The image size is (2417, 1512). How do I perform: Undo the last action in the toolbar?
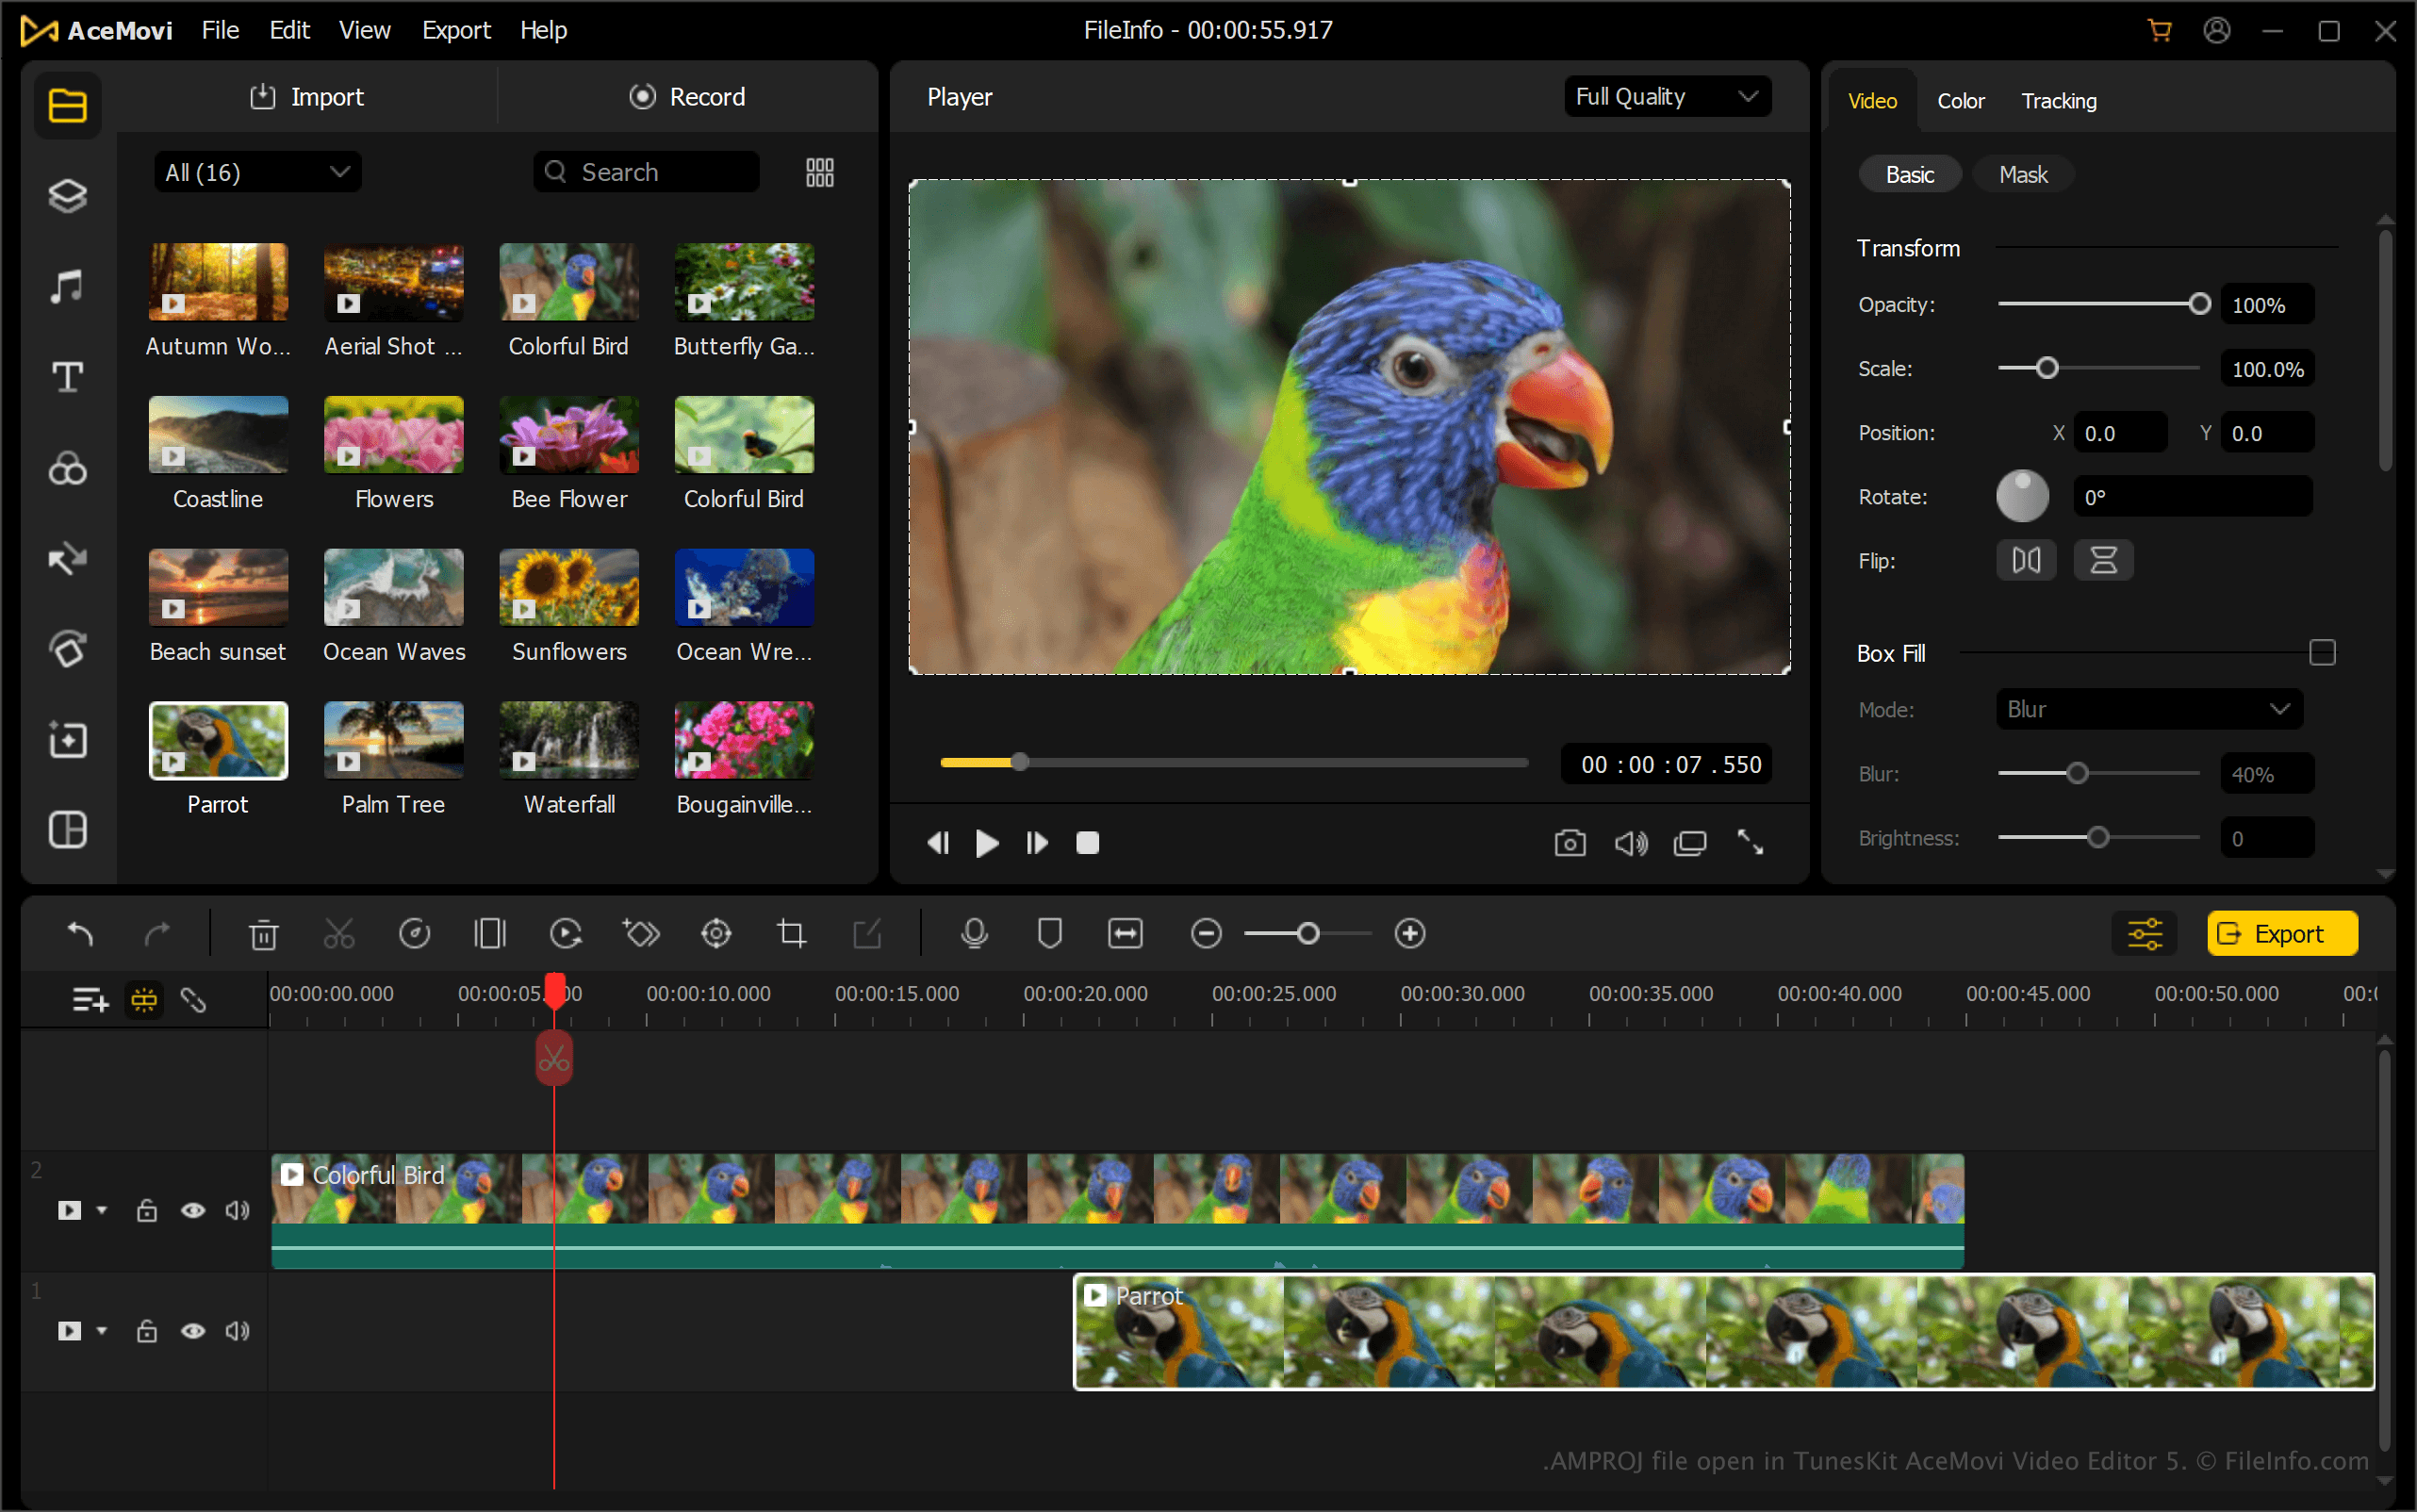[x=80, y=934]
